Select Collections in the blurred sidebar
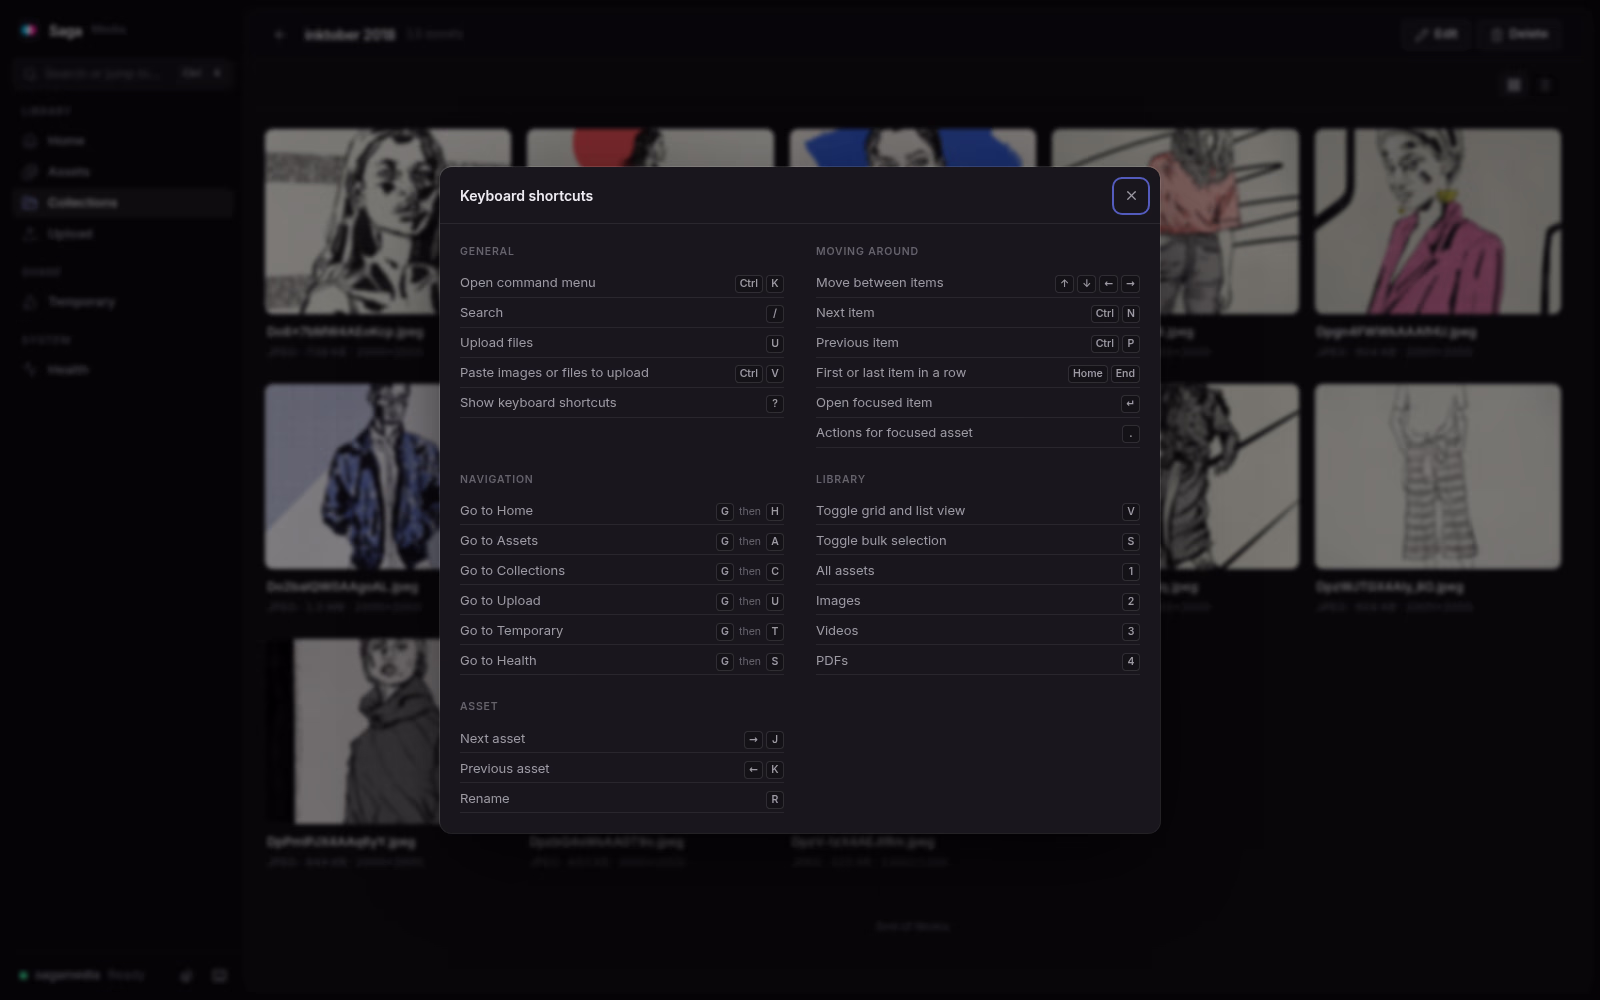The height and width of the screenshot is (1000, 1600). tap(124, 203)
